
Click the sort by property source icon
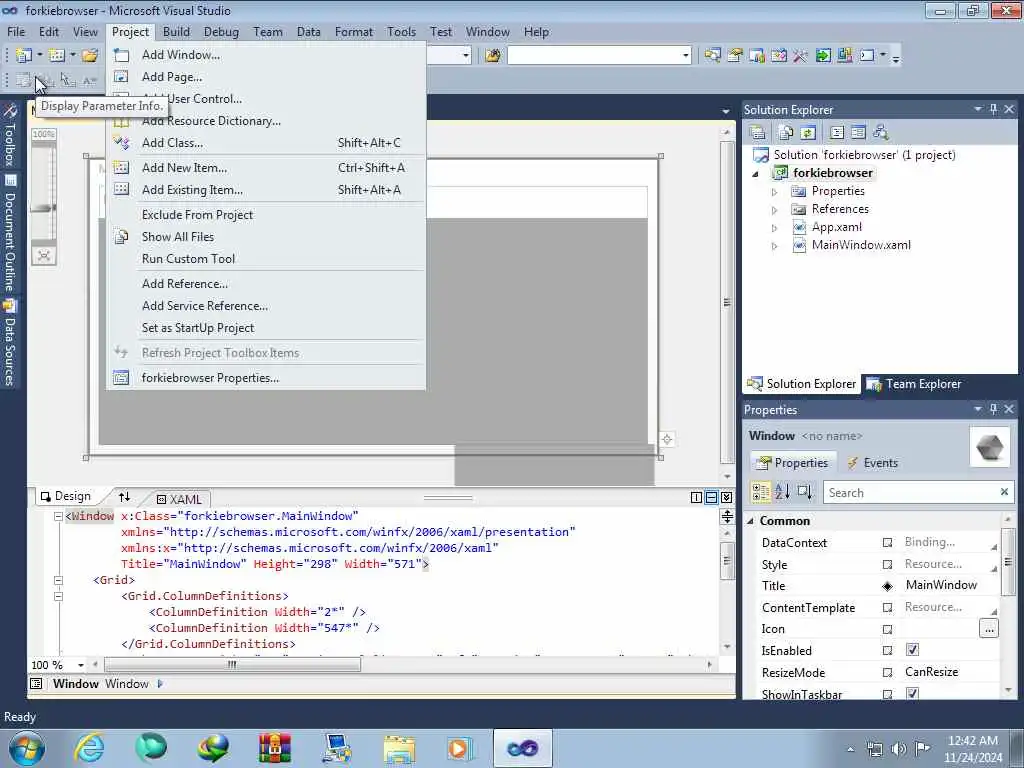tap(805, 492)
